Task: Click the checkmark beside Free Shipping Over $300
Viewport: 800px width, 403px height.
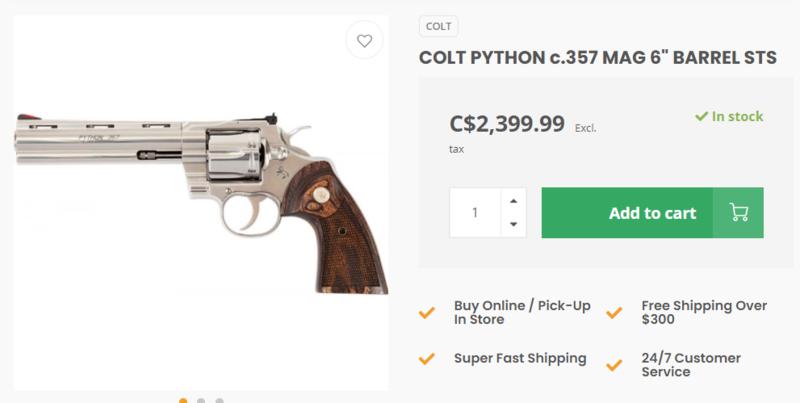Action: (x=614, y=312)
